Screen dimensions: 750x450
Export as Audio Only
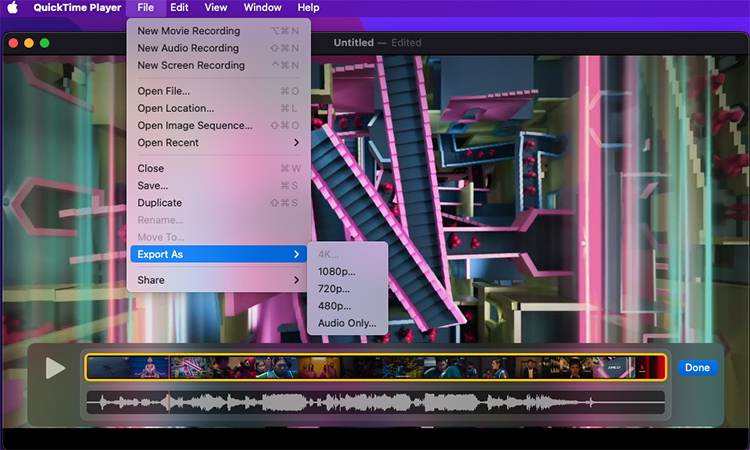(347, 323)
